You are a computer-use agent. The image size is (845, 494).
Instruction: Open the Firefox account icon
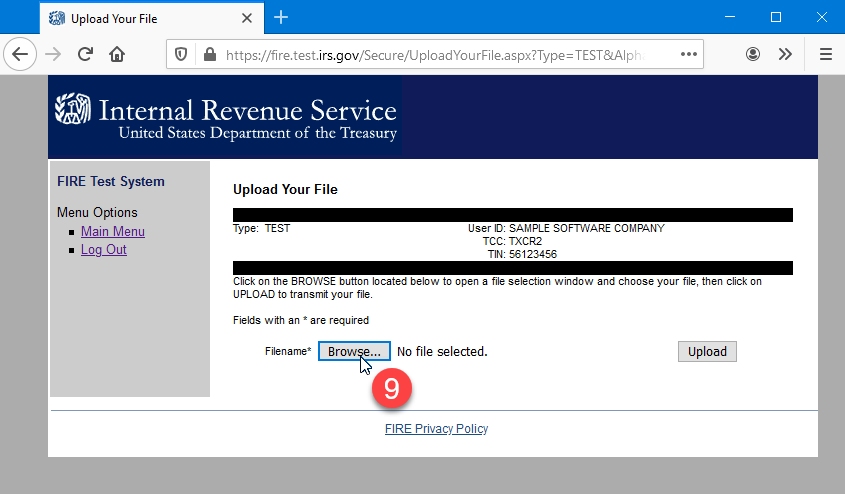(x=753, y=54)
